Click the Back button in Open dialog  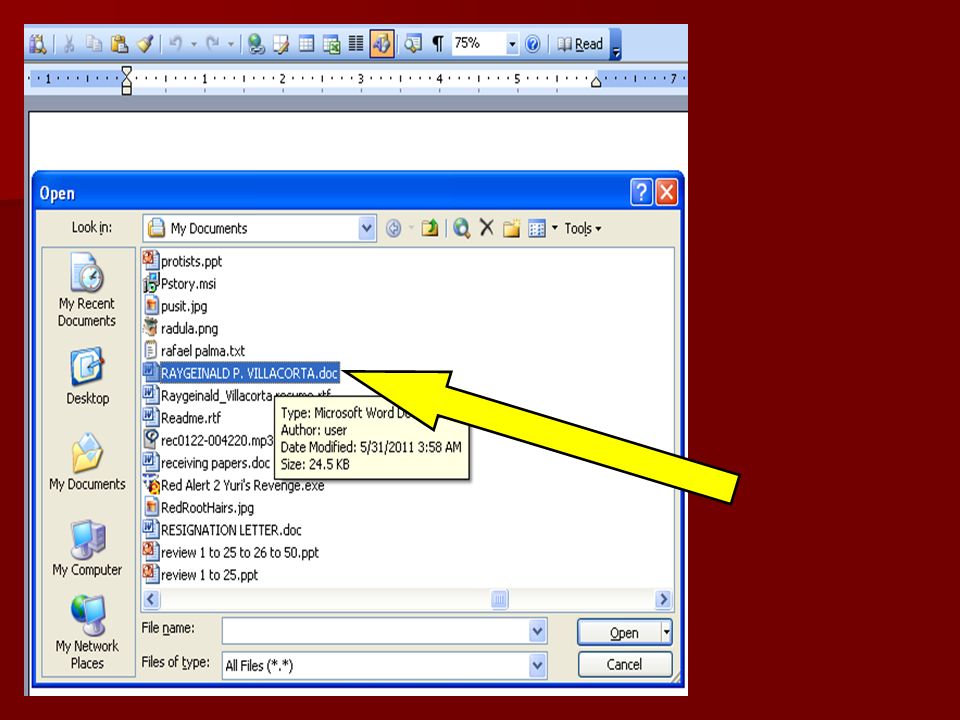pos(394,229)
